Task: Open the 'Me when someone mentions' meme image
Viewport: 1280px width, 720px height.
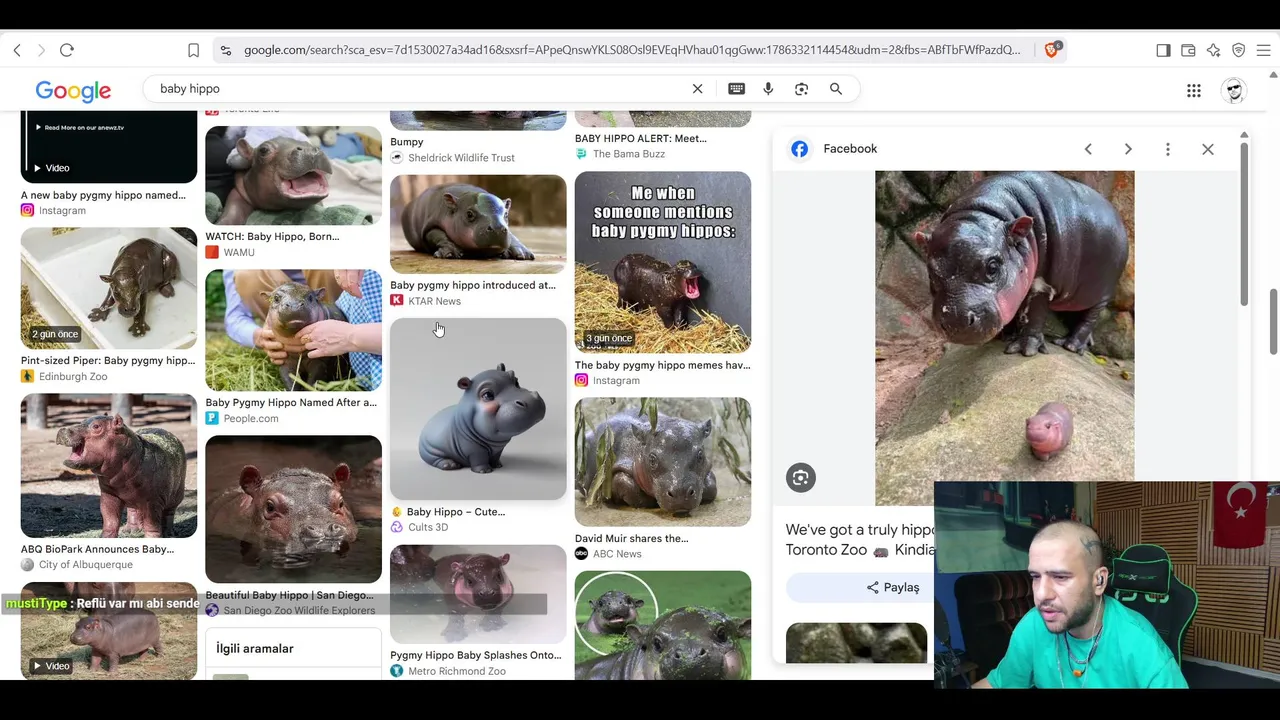Action: 663,262
